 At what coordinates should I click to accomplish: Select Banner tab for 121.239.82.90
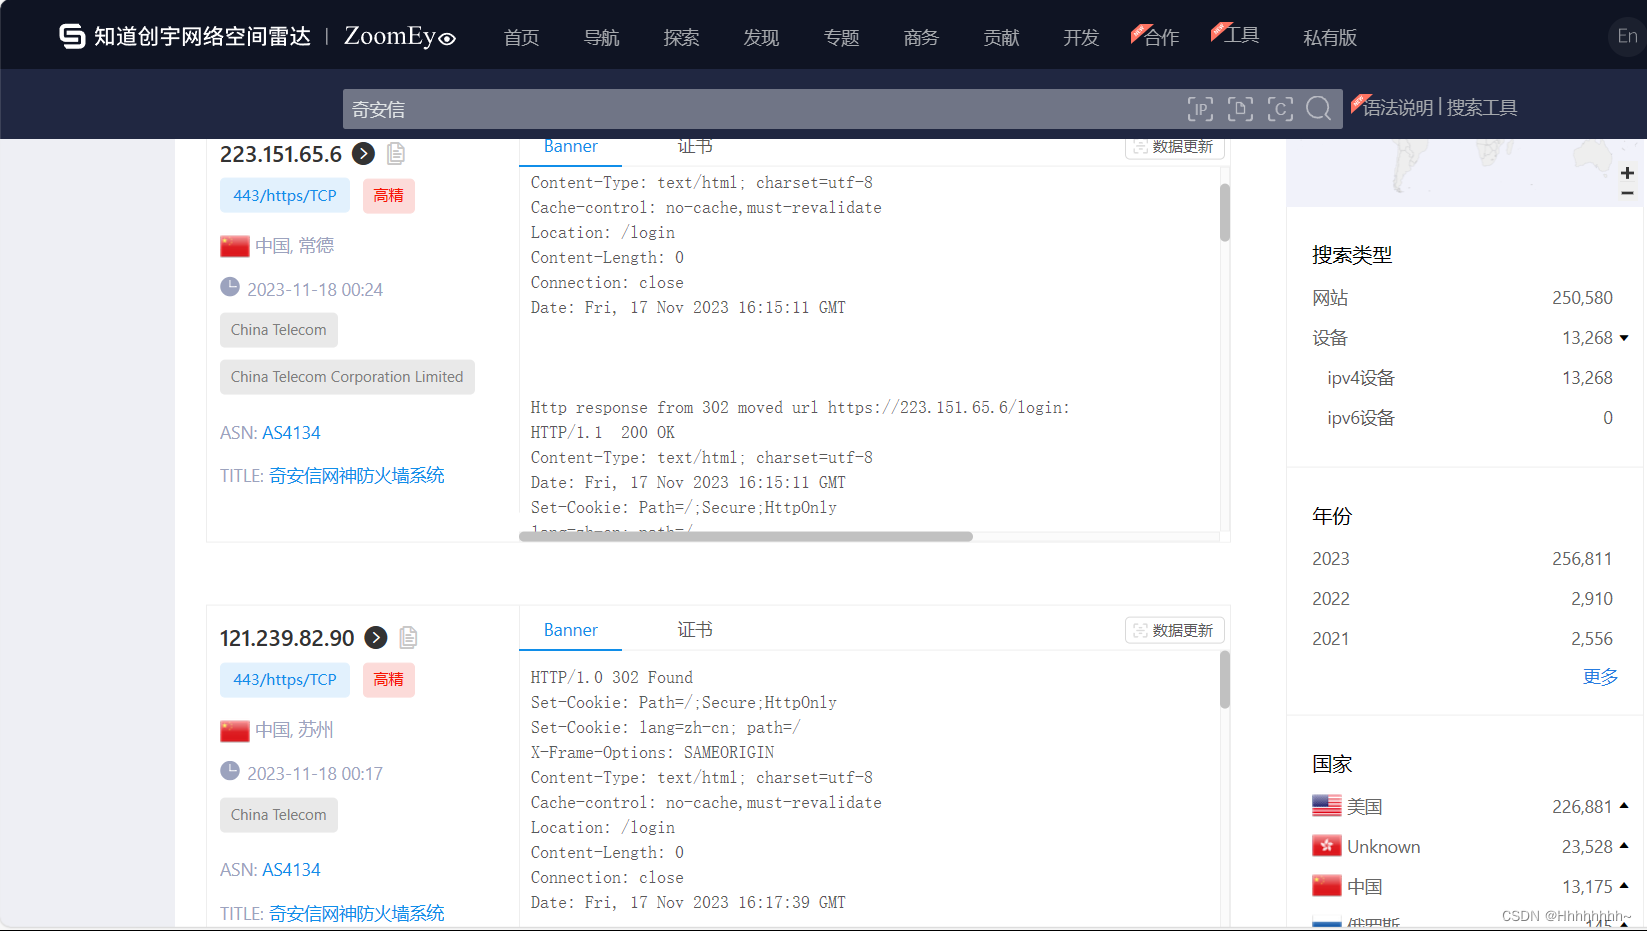[x=570, y=630]
